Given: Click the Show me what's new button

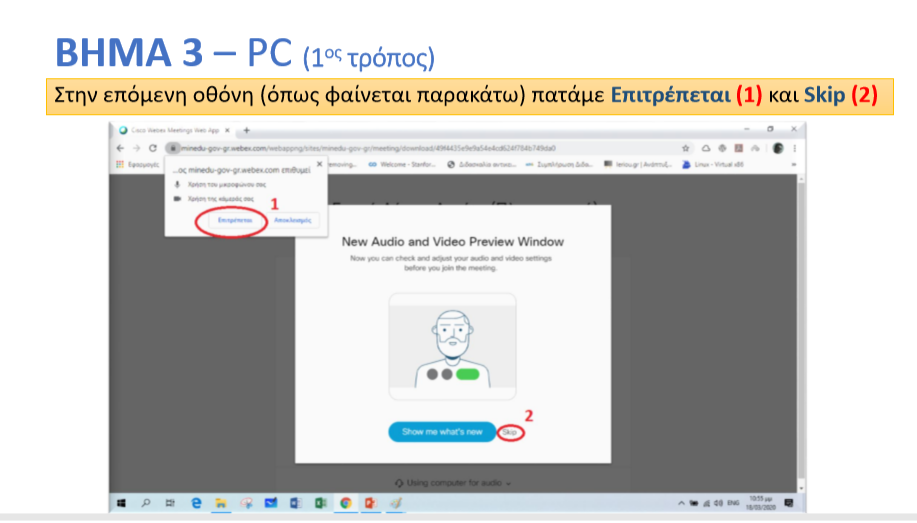Looking at the screenshot, I should pyautogui.click(x=442, y=432).
